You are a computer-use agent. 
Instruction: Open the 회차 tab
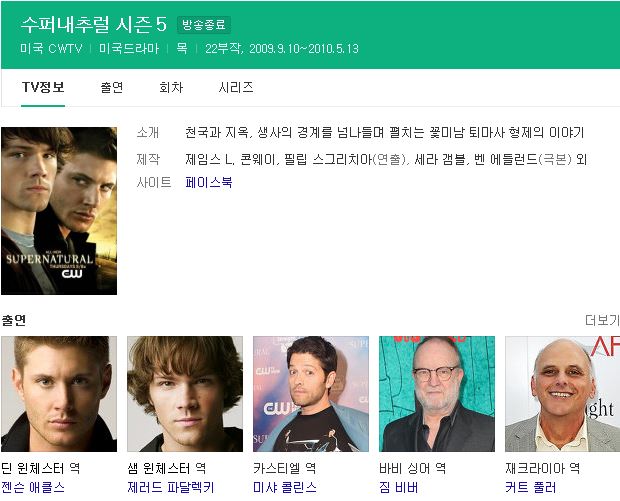tap(171, 87)
